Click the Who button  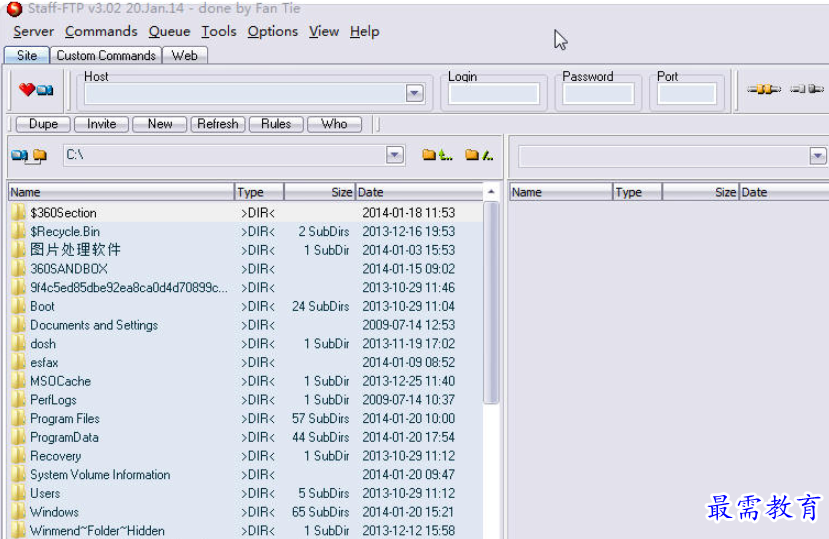tap(334, 124)
